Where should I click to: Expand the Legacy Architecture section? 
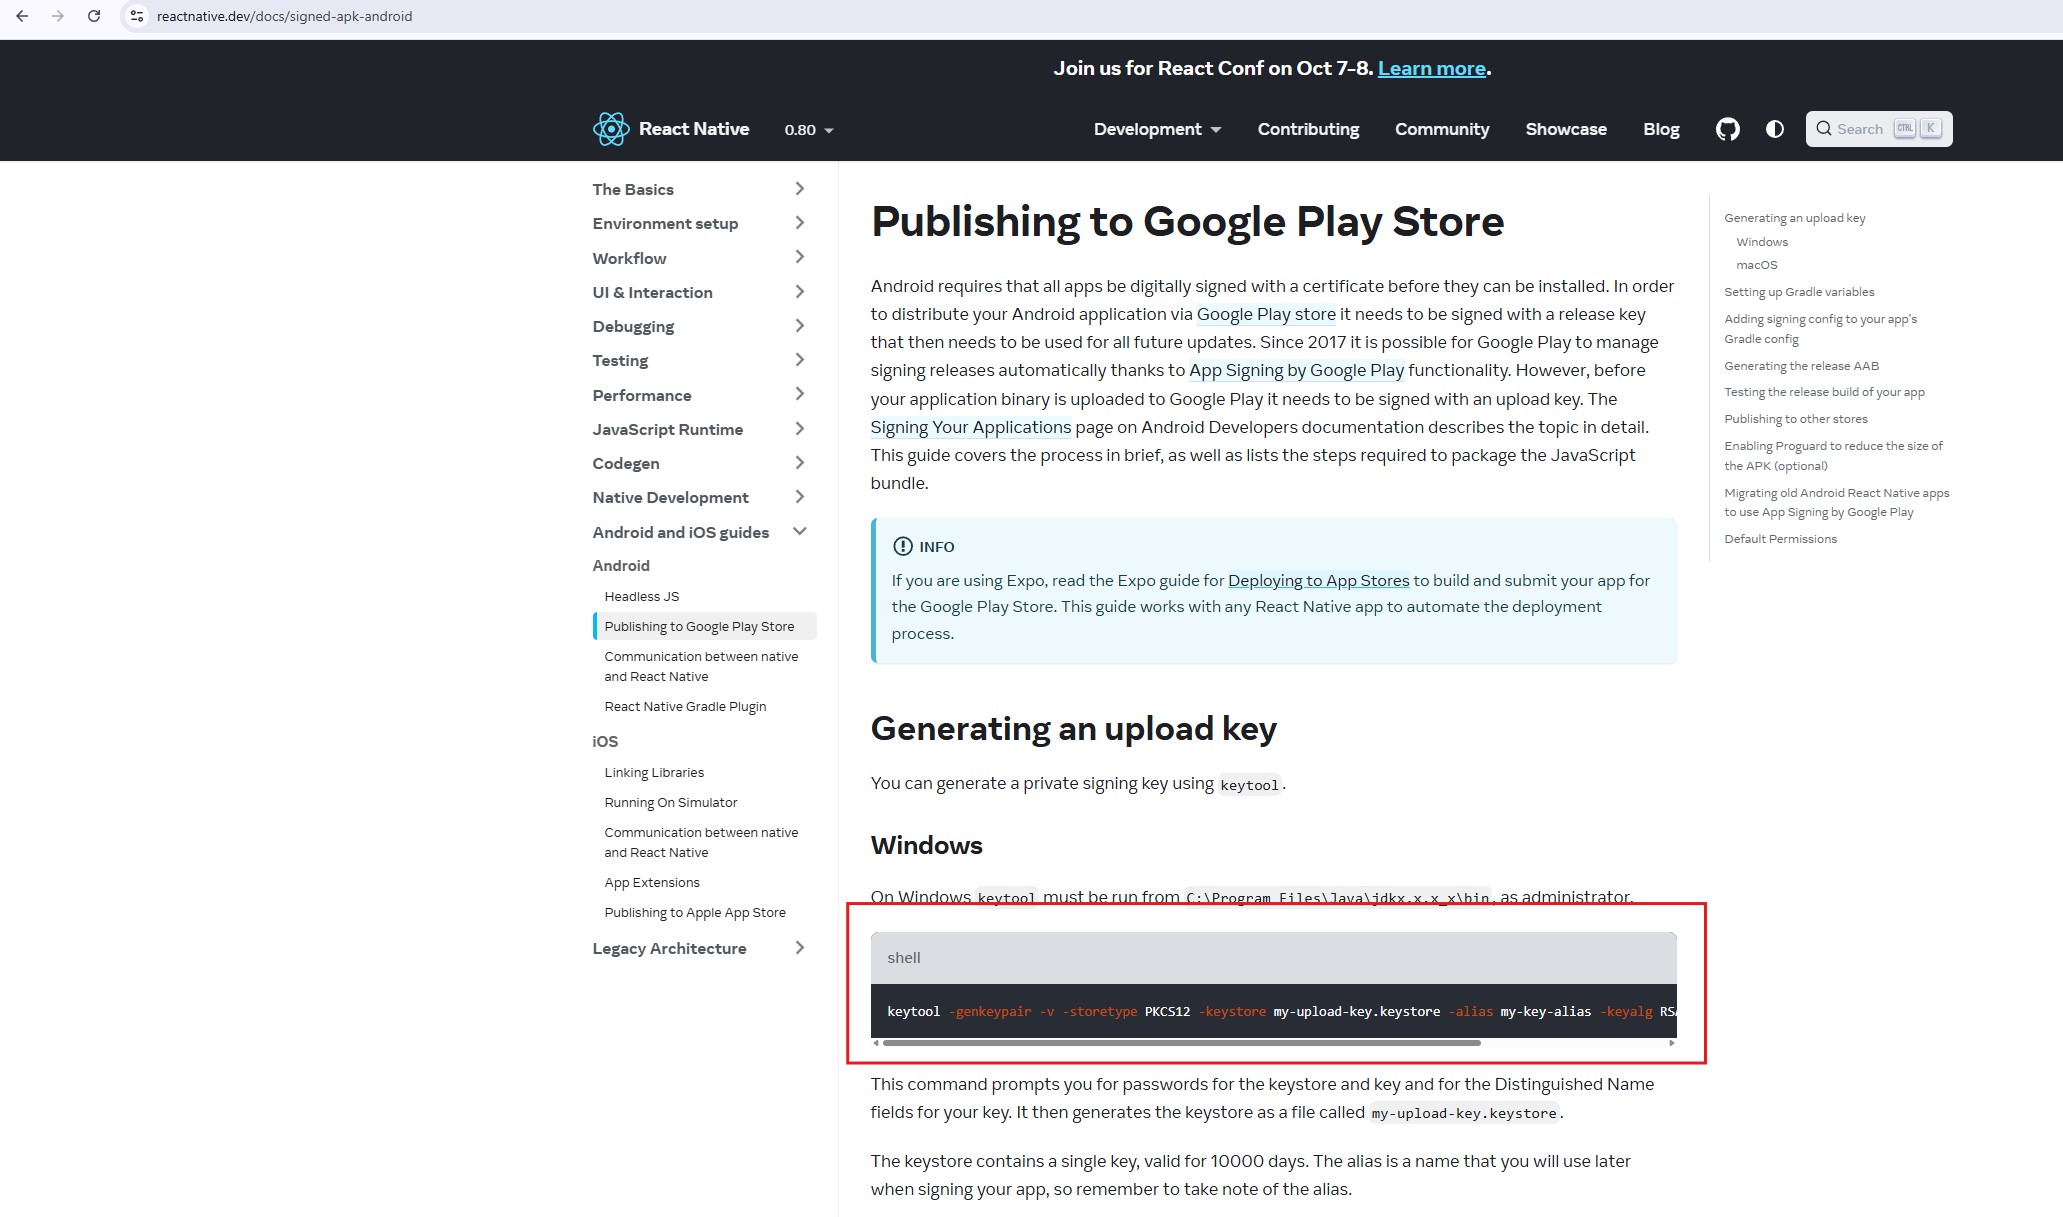(x=799, y=948)
